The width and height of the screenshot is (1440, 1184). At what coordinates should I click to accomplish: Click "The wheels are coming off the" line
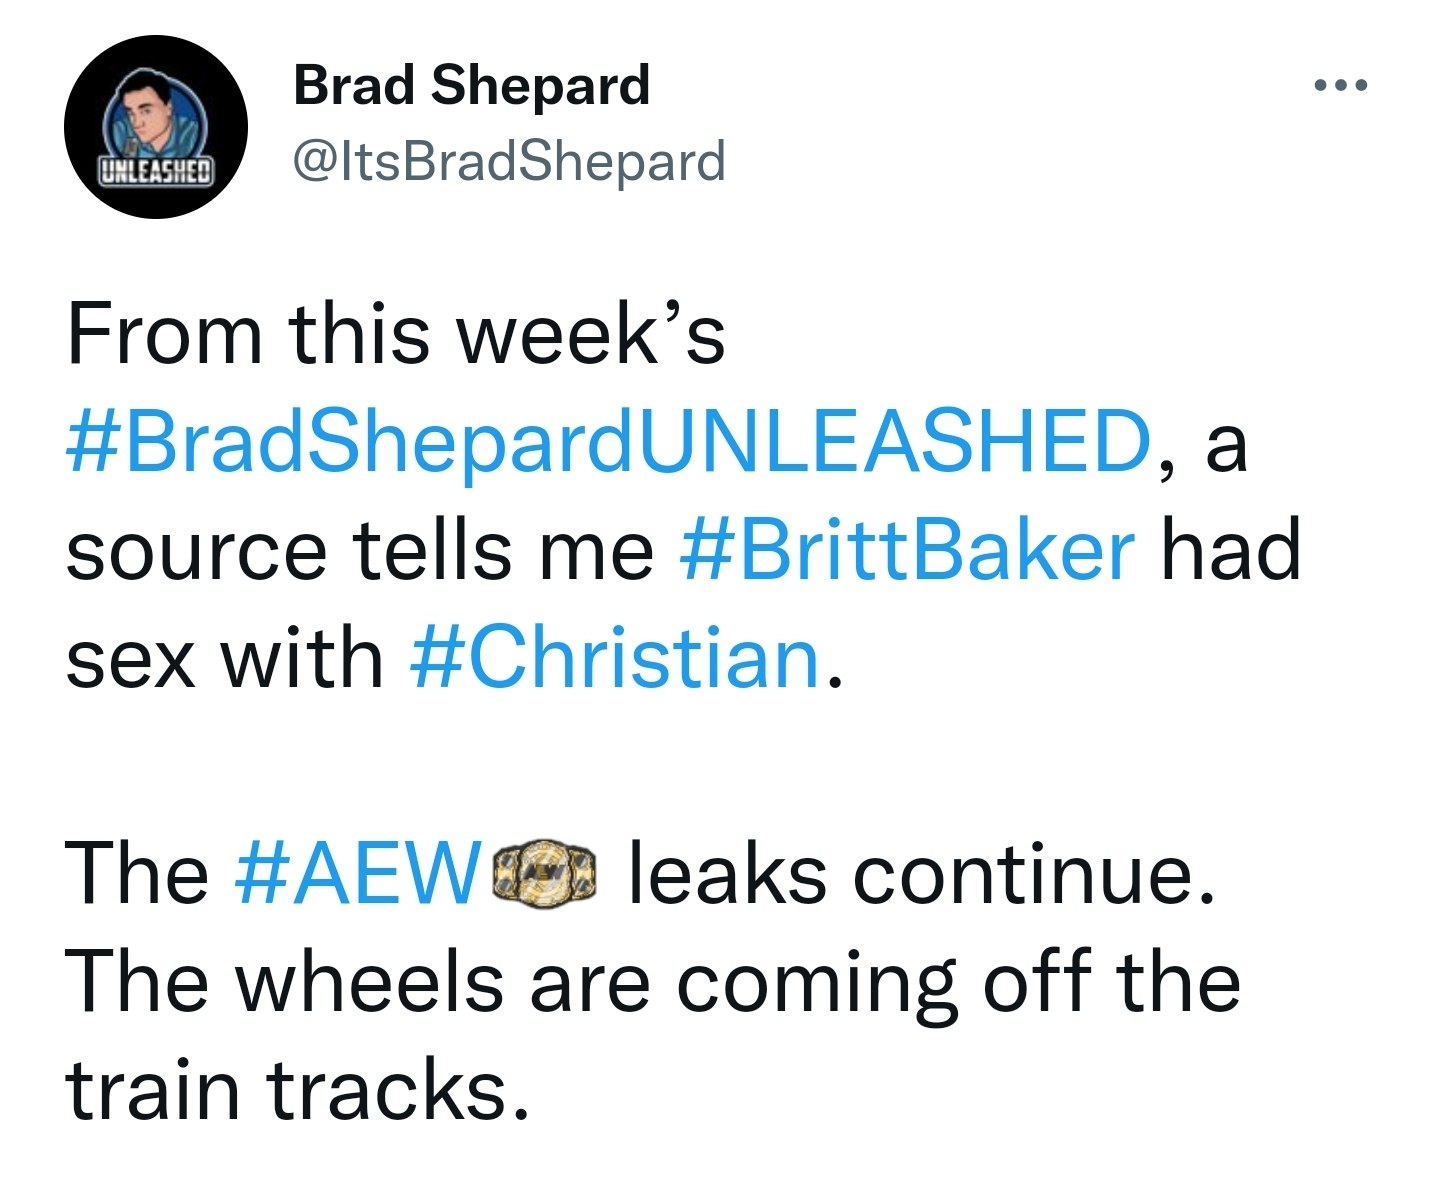tap(652, 981)
